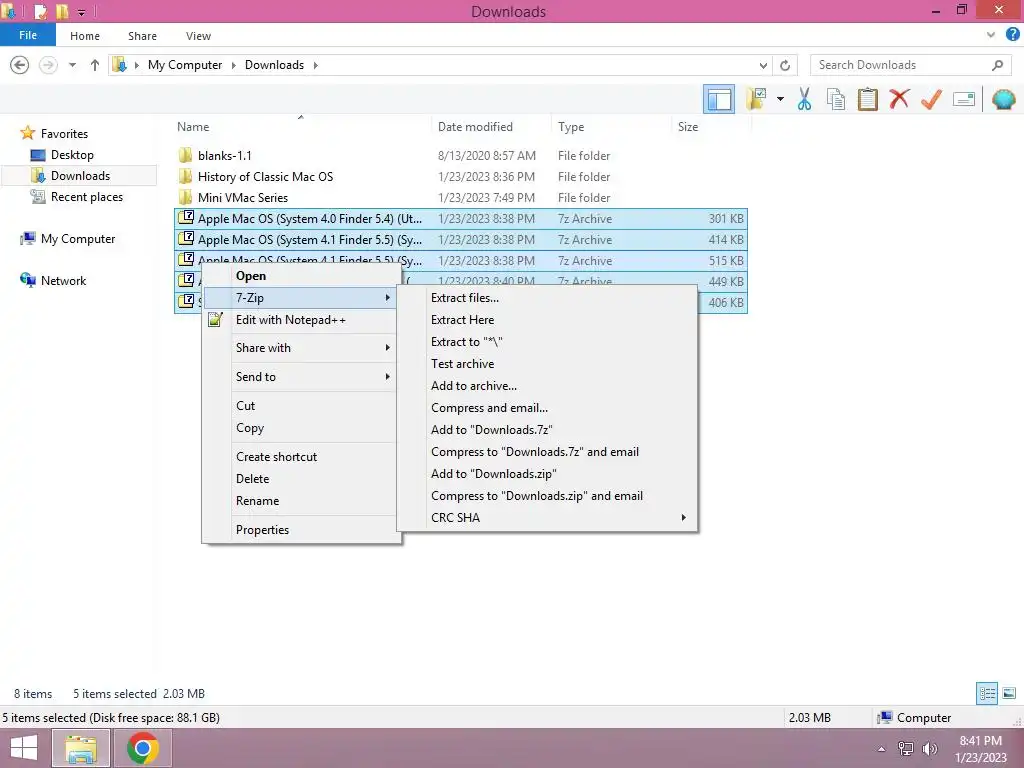Image resolution: width=1024 pixels, height=768 pixels.
Task: Click the 414 KB archive row
Action: [460, 240]
